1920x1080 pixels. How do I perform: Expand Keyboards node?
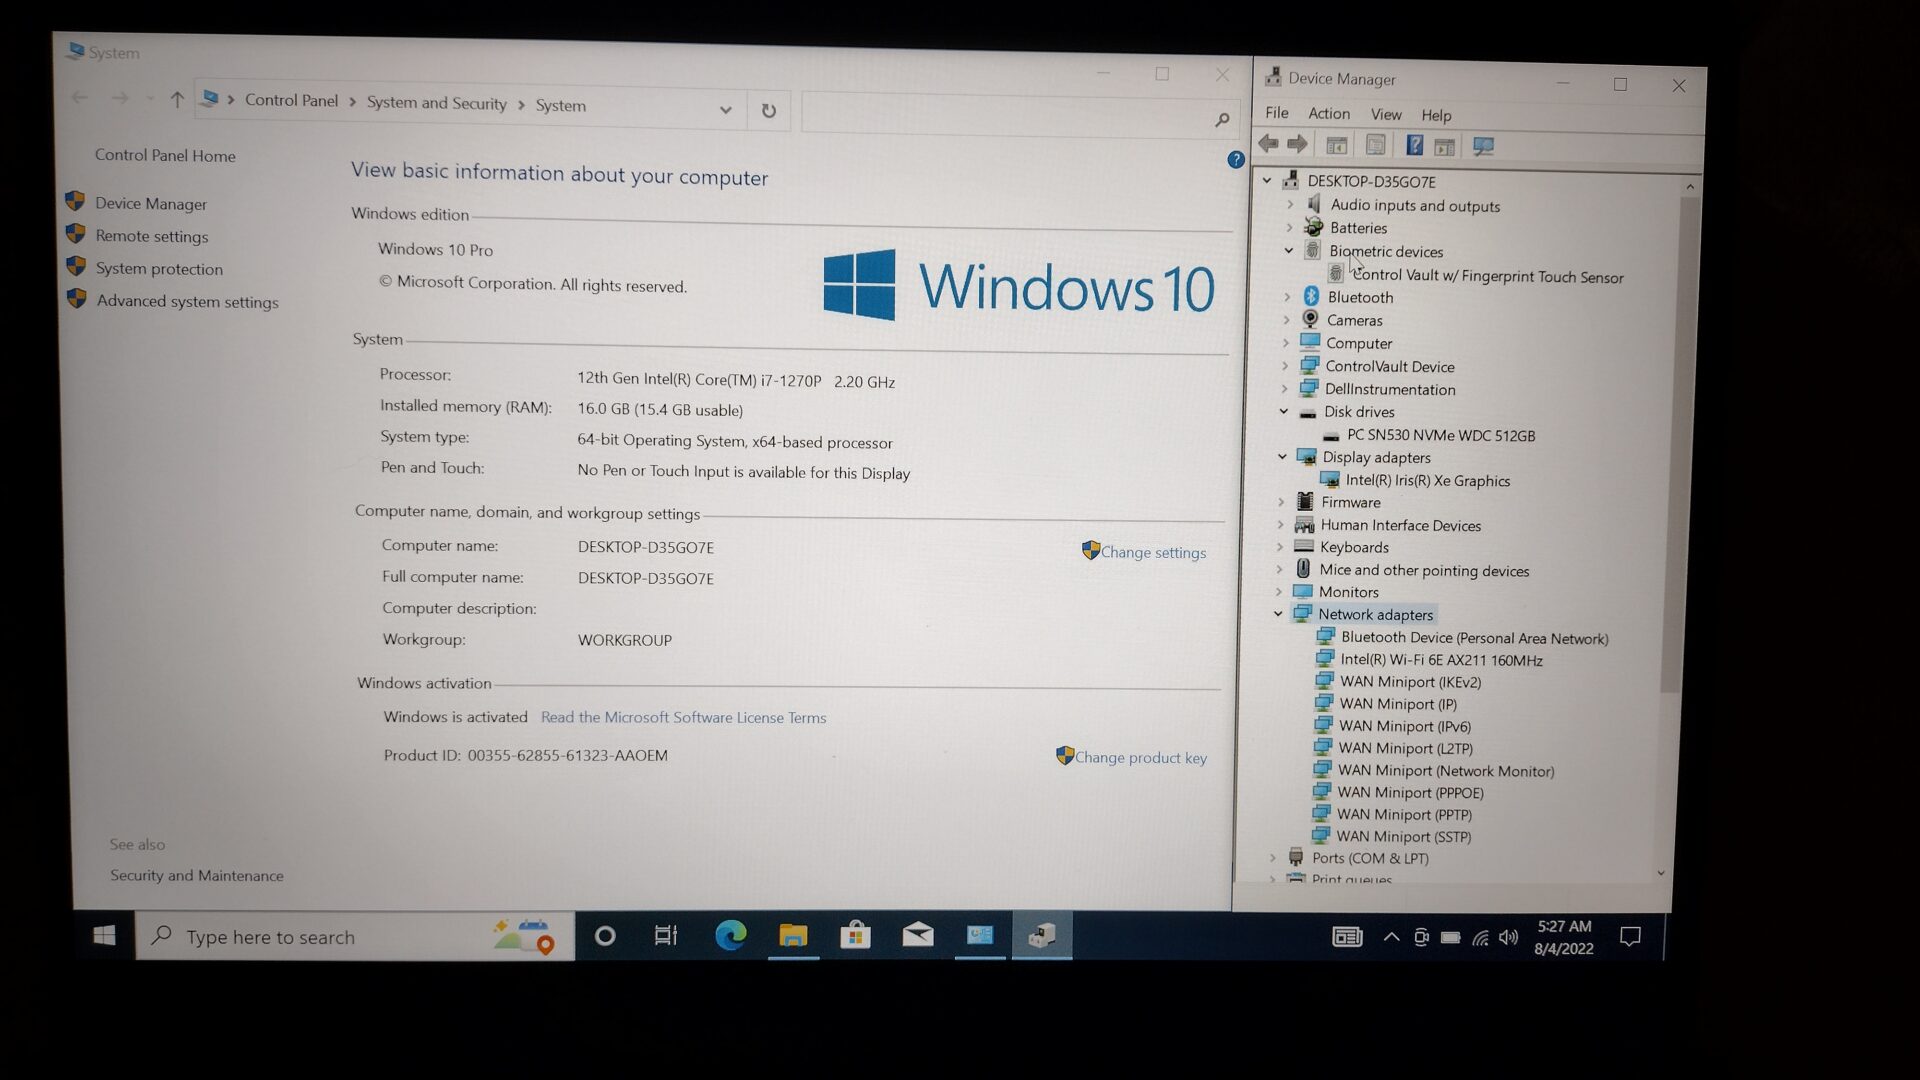point(1279,546)
